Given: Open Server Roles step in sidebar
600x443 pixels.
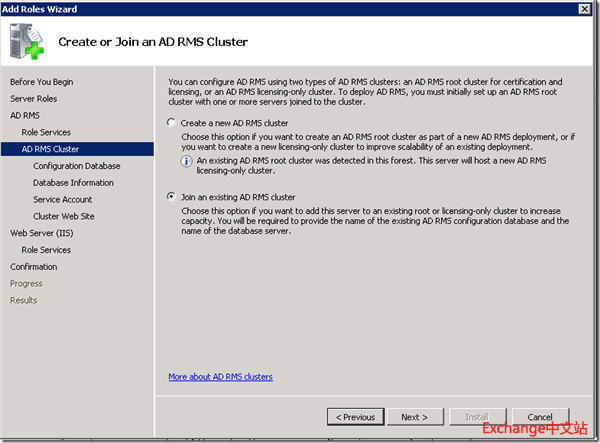Looking at the screenshot, I should 33,99.
